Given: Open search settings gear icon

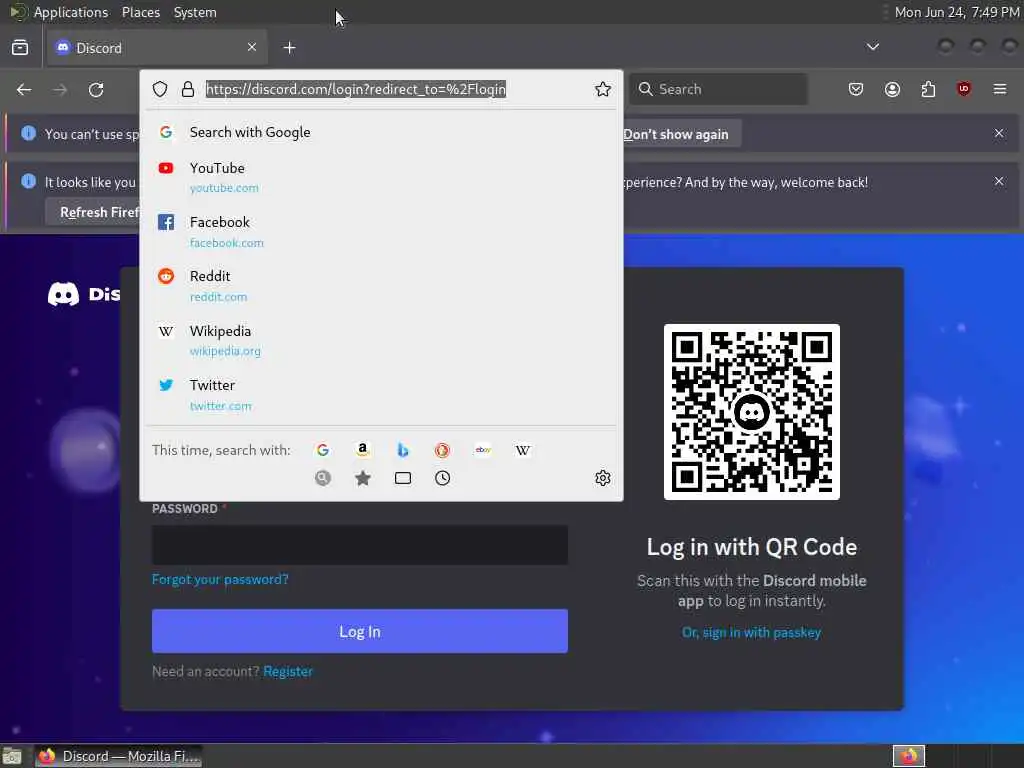Looking at the screenshot, I should click(x=602, y=478).
